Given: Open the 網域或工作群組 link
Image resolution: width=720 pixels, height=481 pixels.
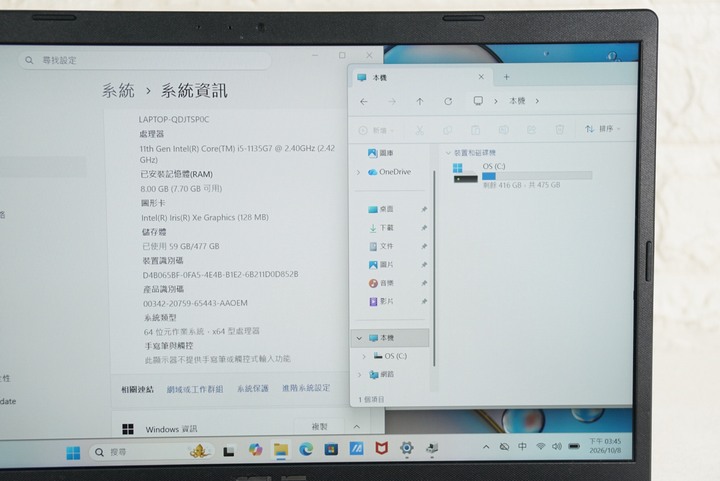Looking at the screenshot, I should click(x=195, y=389).
